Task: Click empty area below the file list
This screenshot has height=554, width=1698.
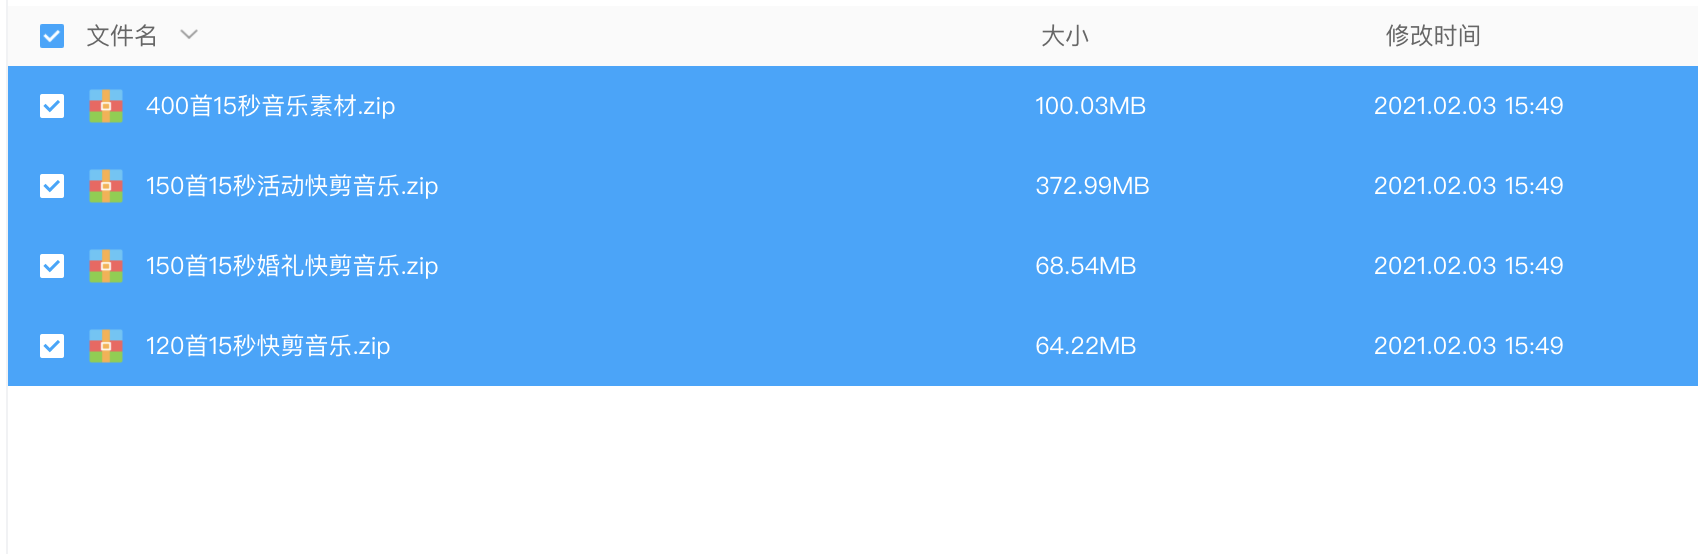Action: click(850, 470)
